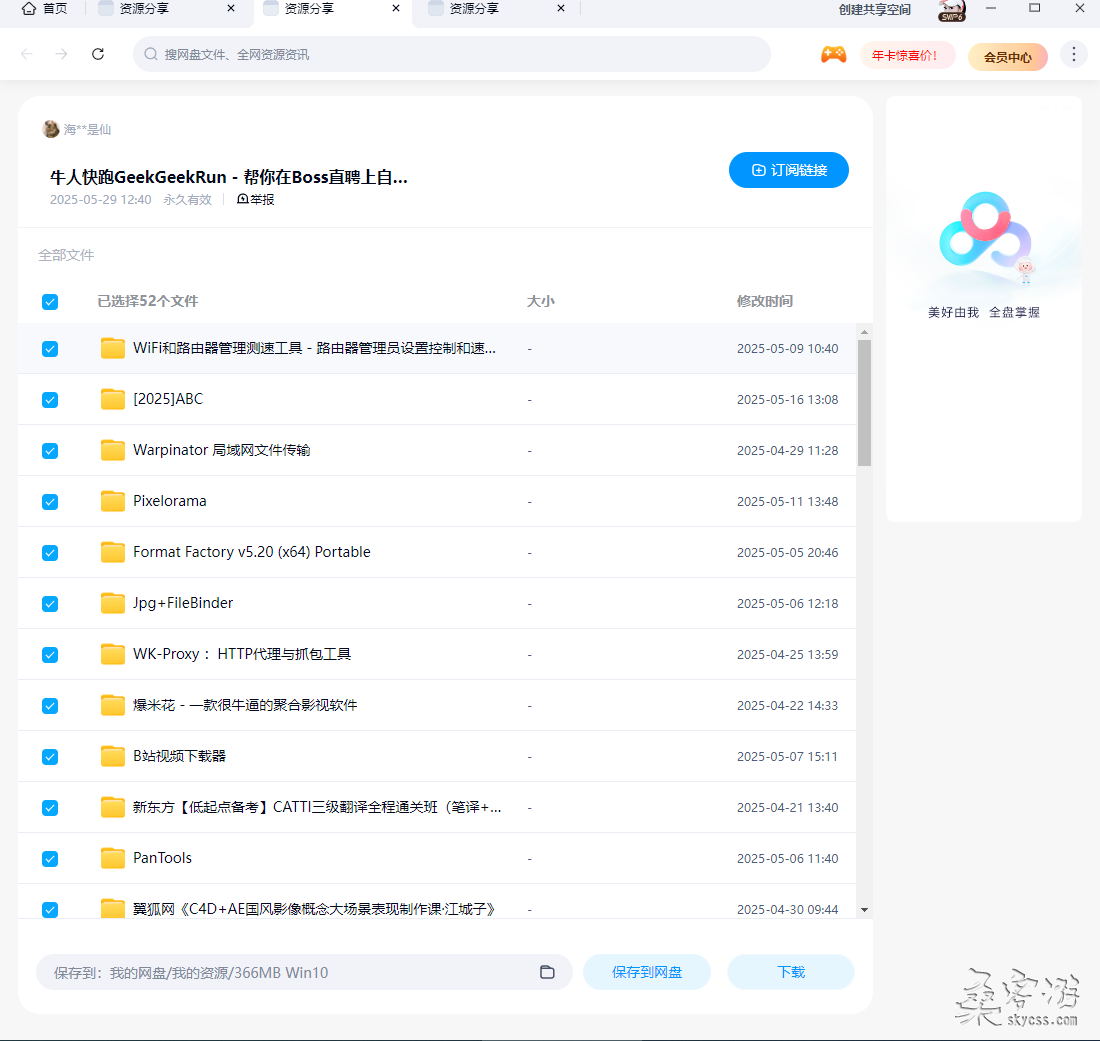Click the 保存到网盘 button

(x=647, y=972)
